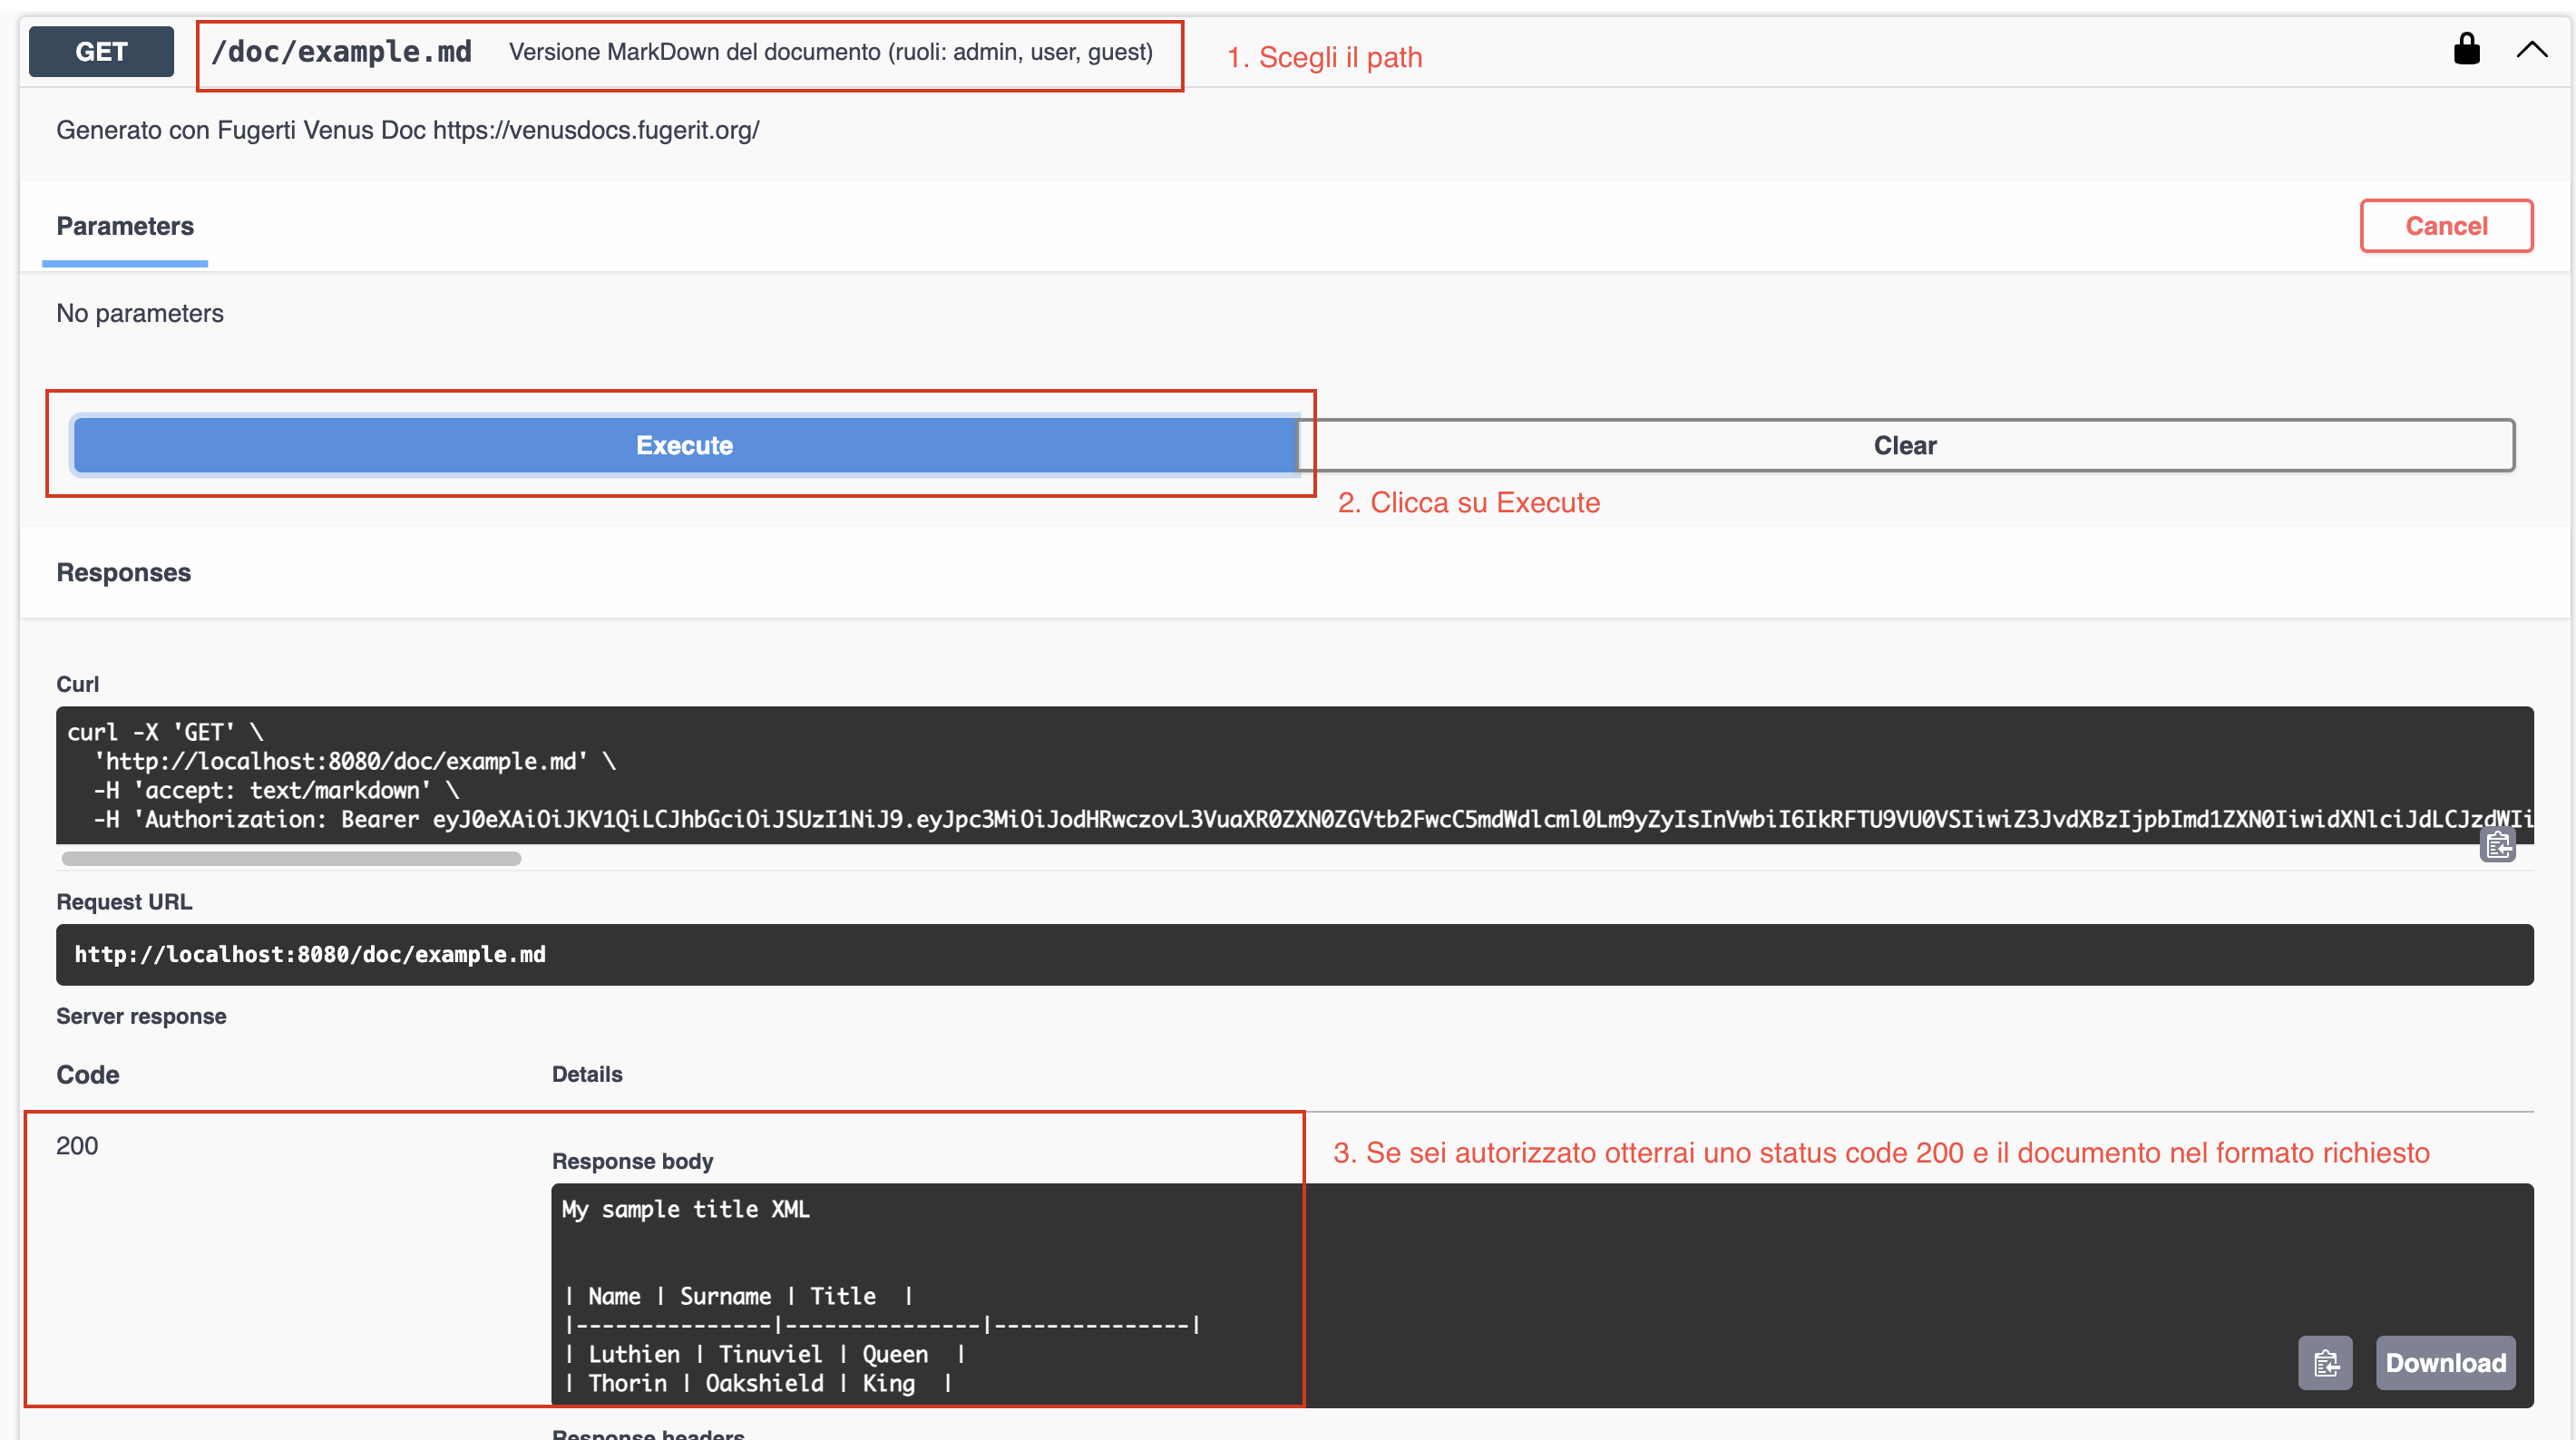
Task: Click the 200 status code
Action: tap(77, 1145)
